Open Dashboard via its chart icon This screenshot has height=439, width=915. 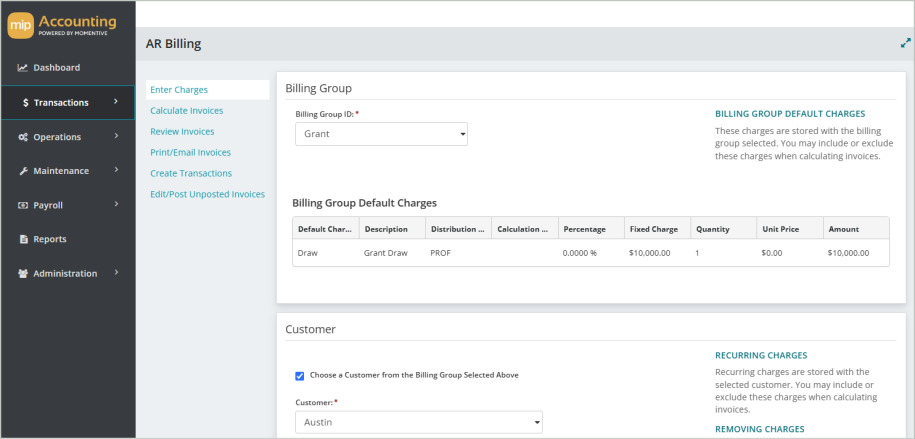coord(23,68)
